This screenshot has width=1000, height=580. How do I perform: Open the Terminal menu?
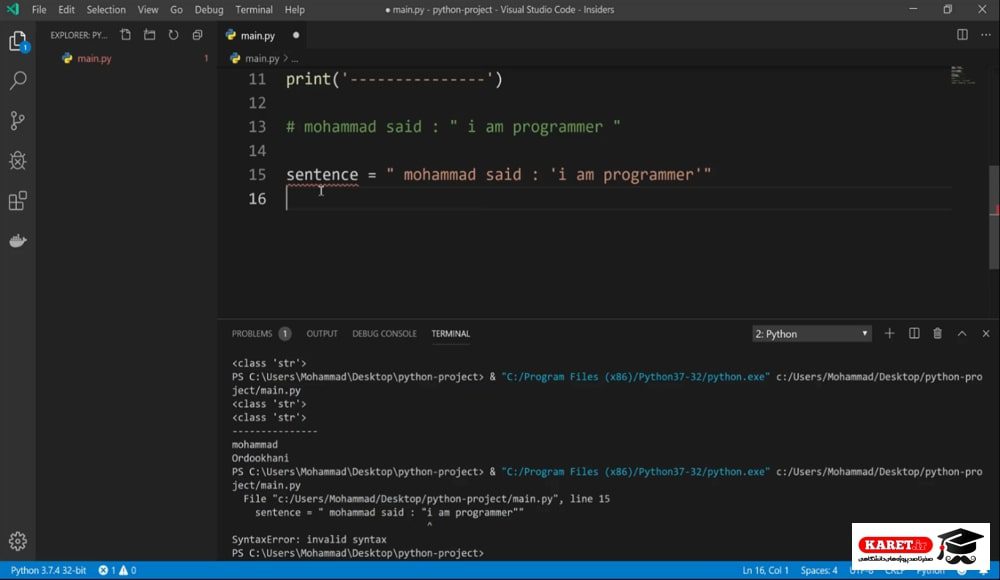[x=254, y=10]
